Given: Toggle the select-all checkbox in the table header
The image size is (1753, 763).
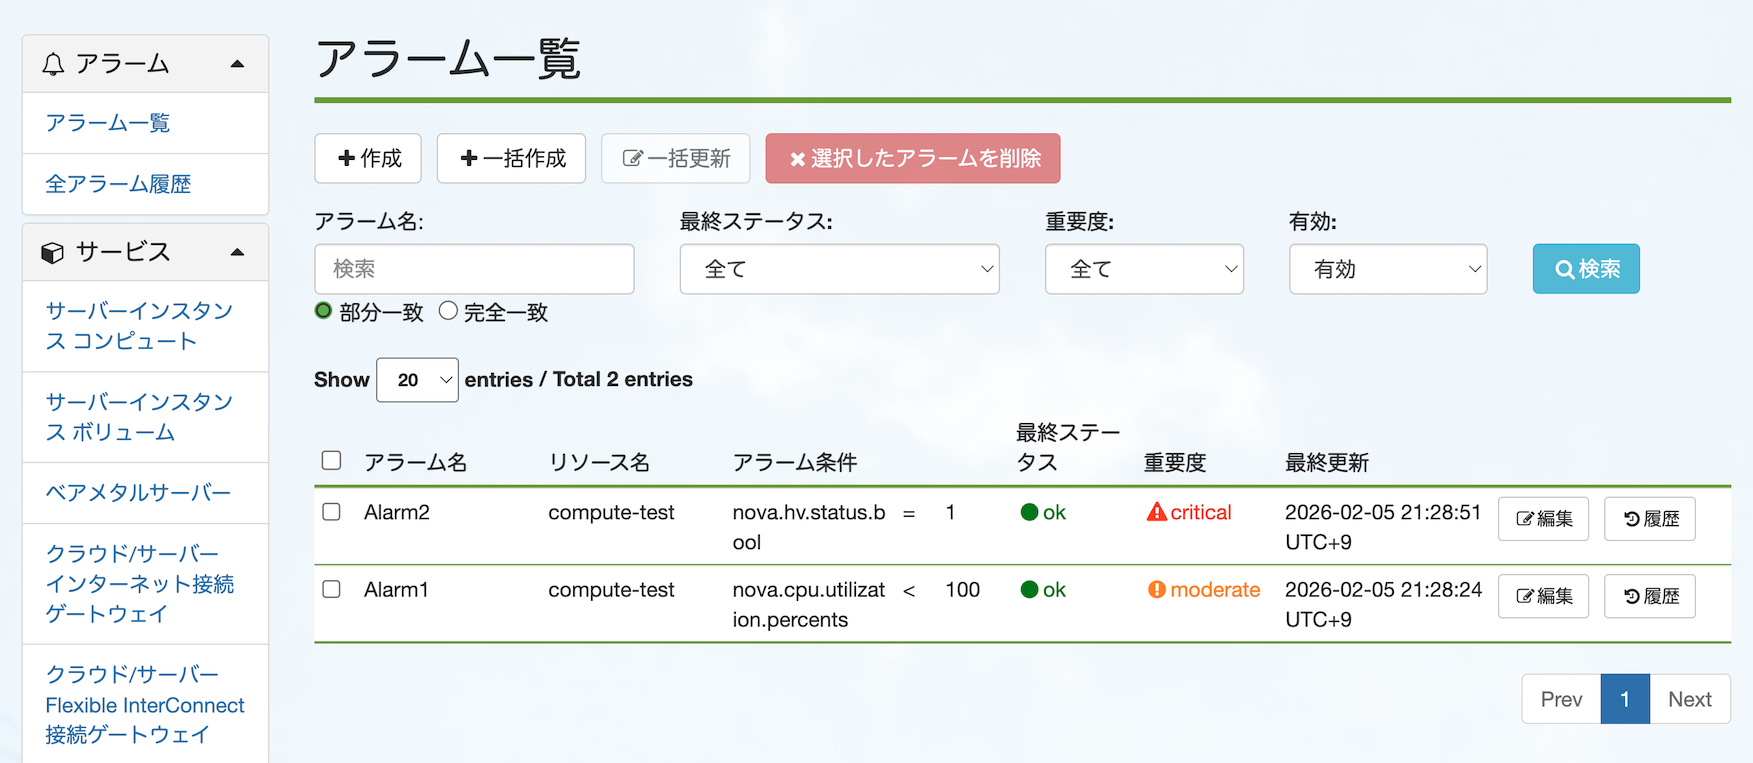Looking at the screenshot, I should tap(332, 460).
